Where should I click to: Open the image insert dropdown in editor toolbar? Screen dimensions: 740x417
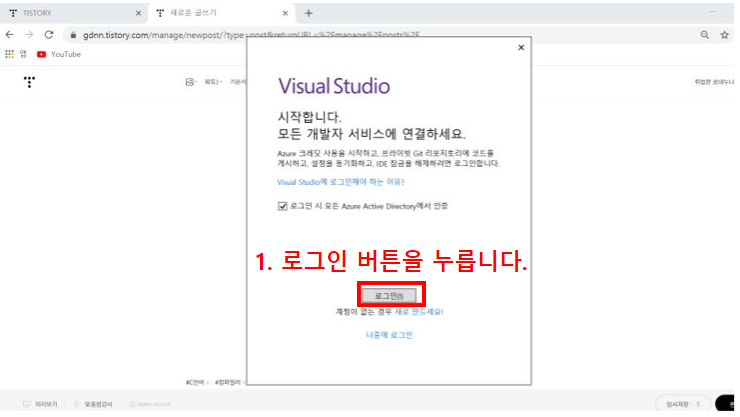click(x=191, y=82)
